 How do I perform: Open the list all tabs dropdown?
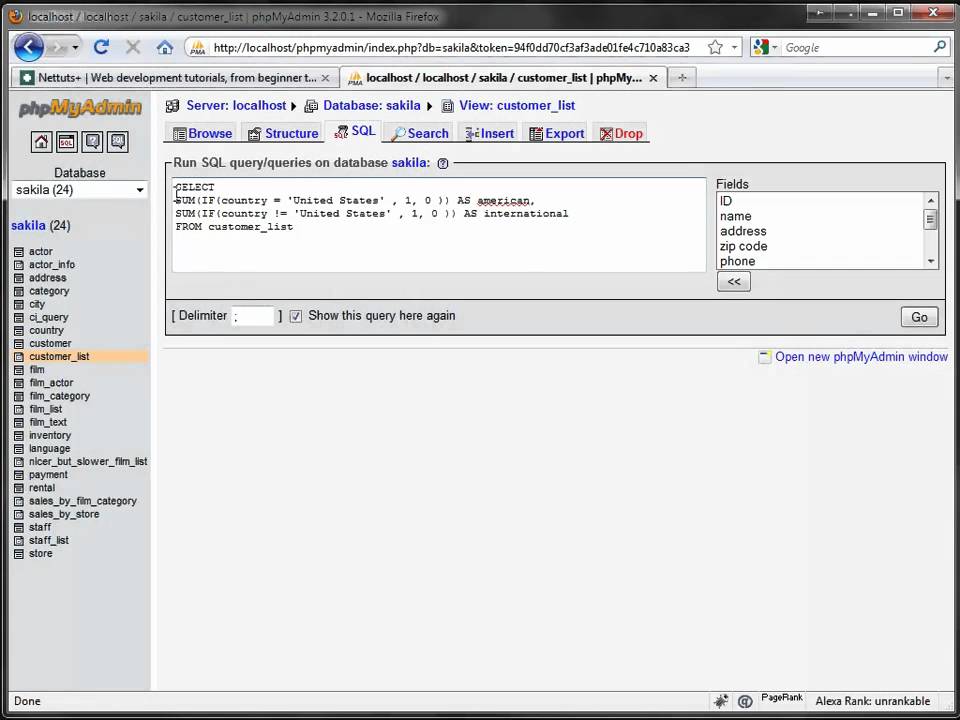coord(947,78)
